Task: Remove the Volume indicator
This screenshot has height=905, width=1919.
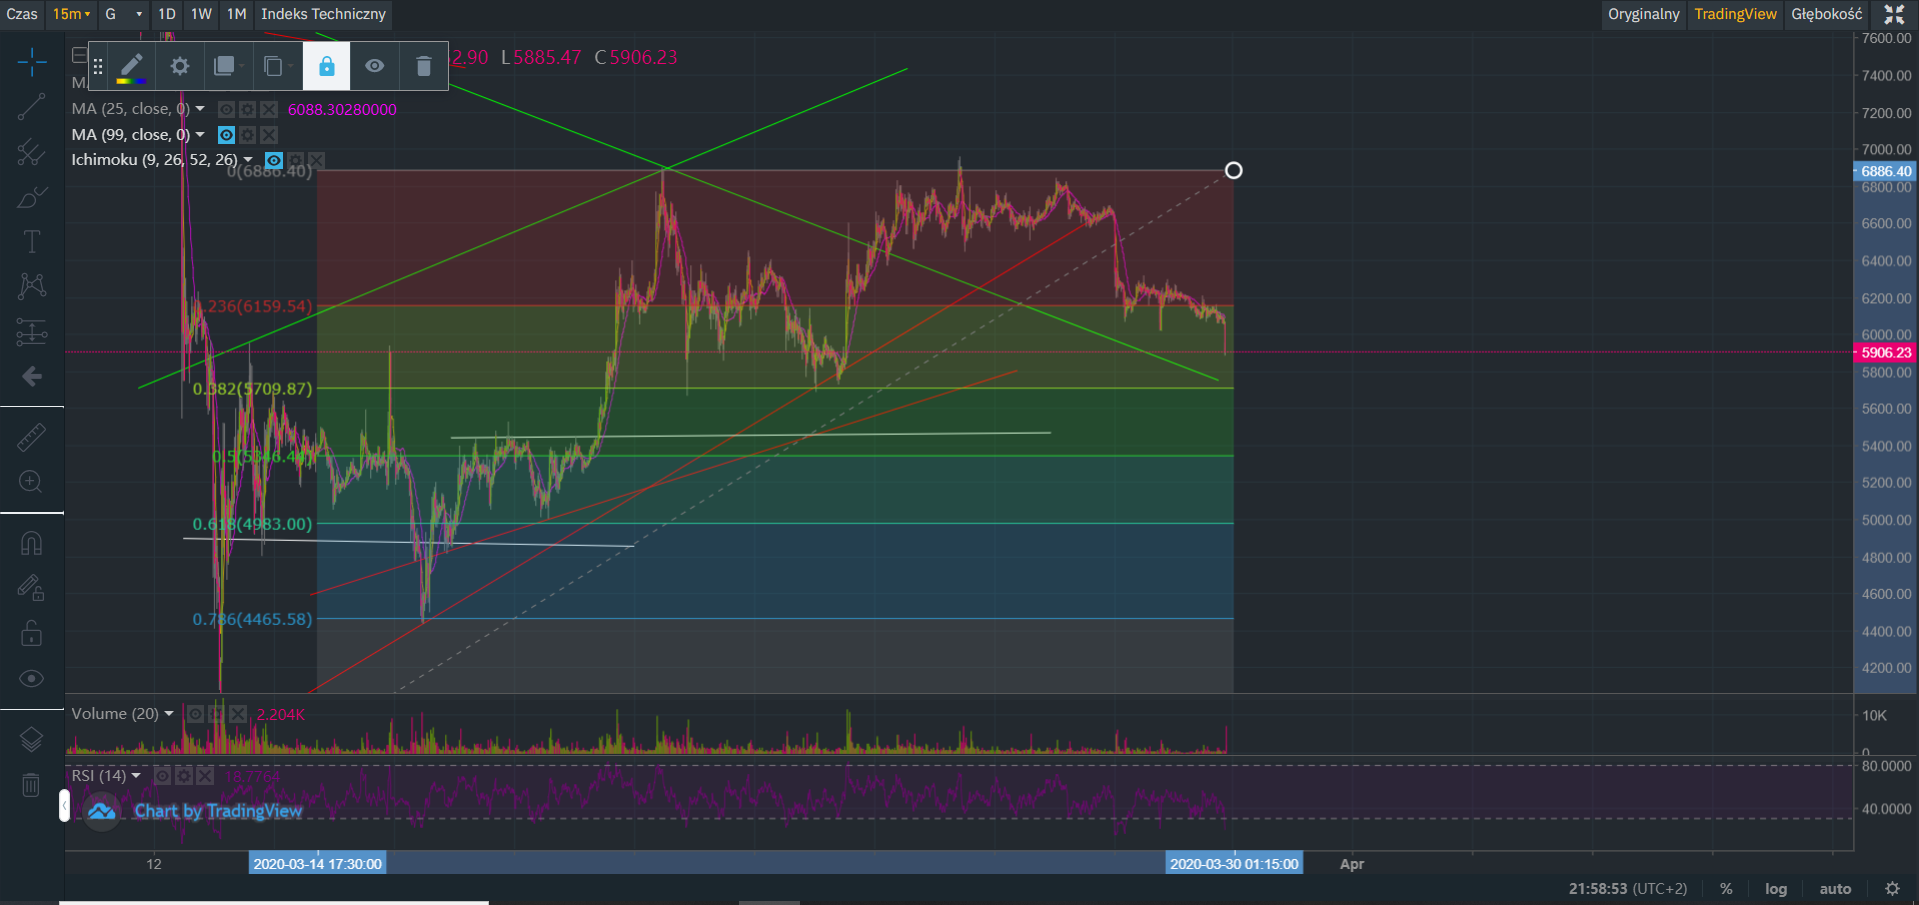Action: point(238,714)
